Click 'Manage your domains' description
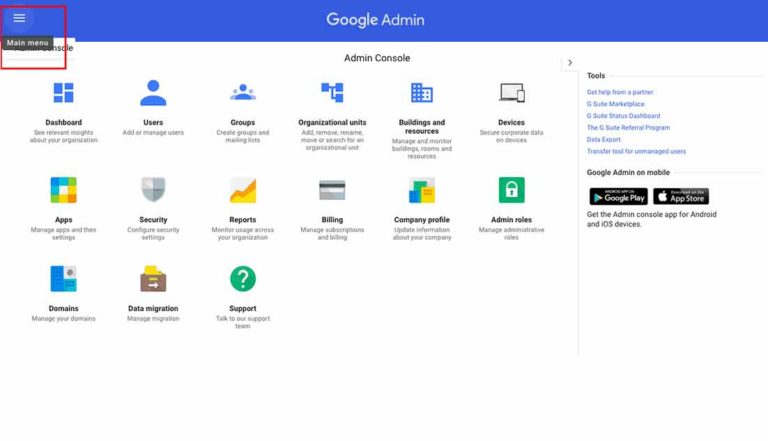Image resolution: width=768 pixels, height=441 pixels. click(64, 318)
